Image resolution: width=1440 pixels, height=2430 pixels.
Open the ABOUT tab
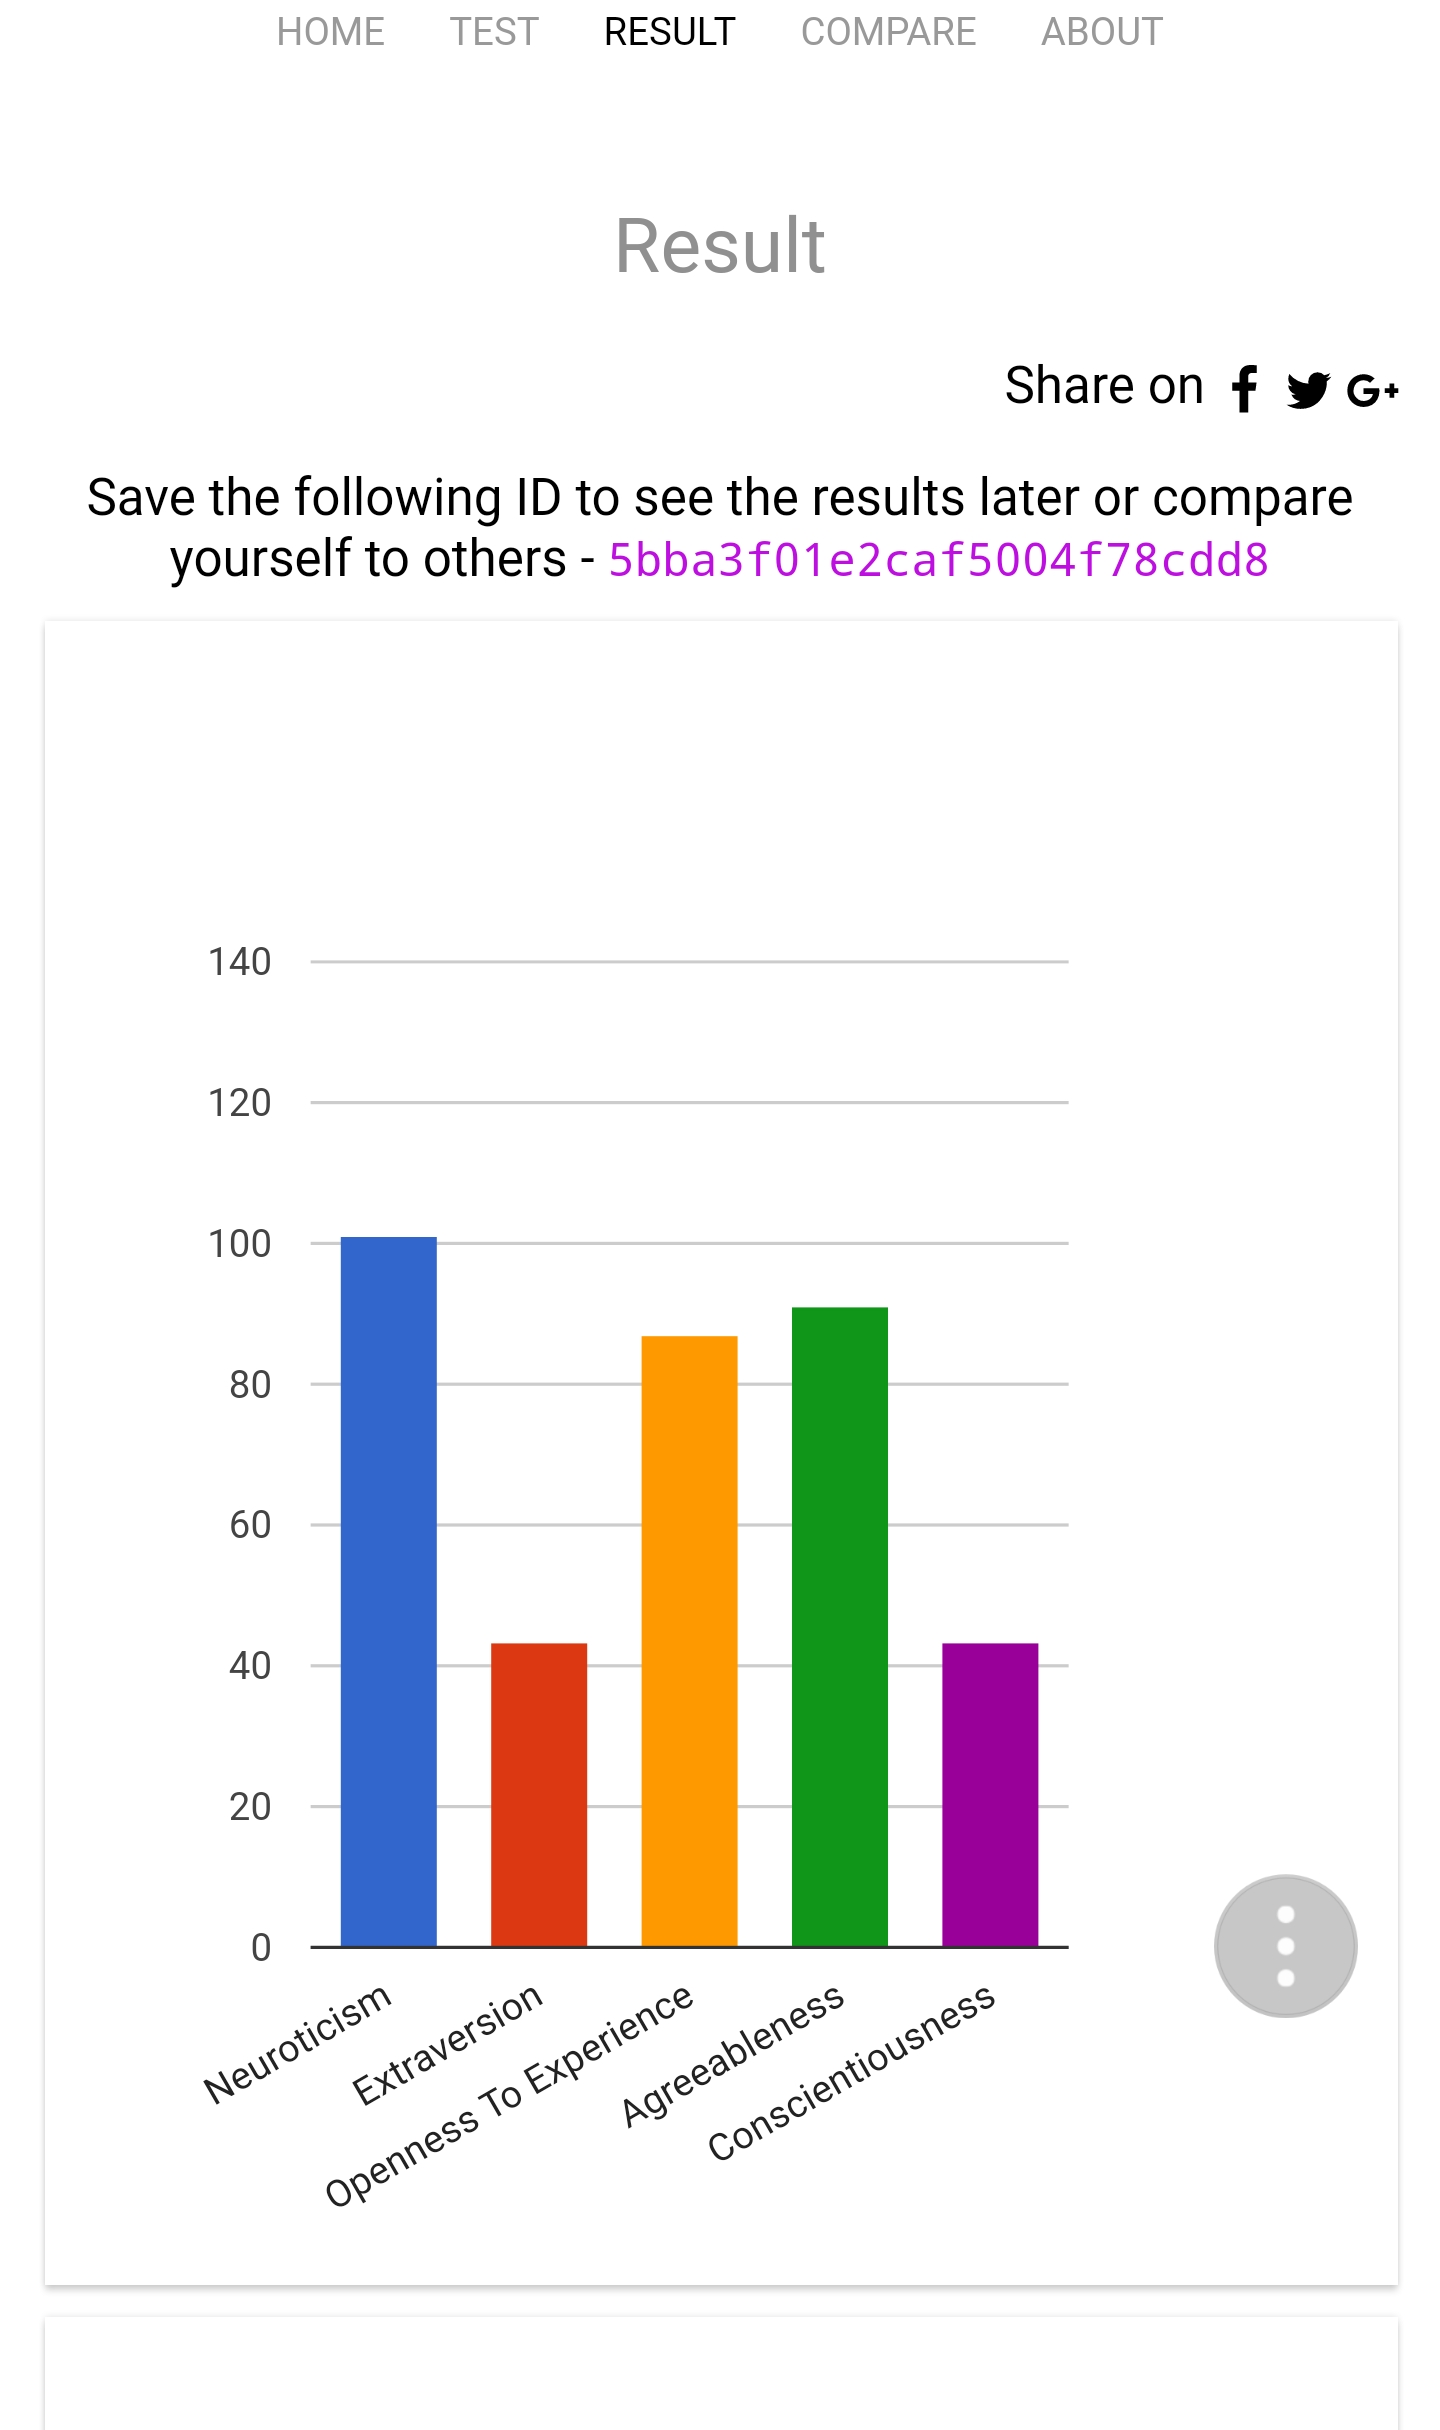[x=1102, y=32]
